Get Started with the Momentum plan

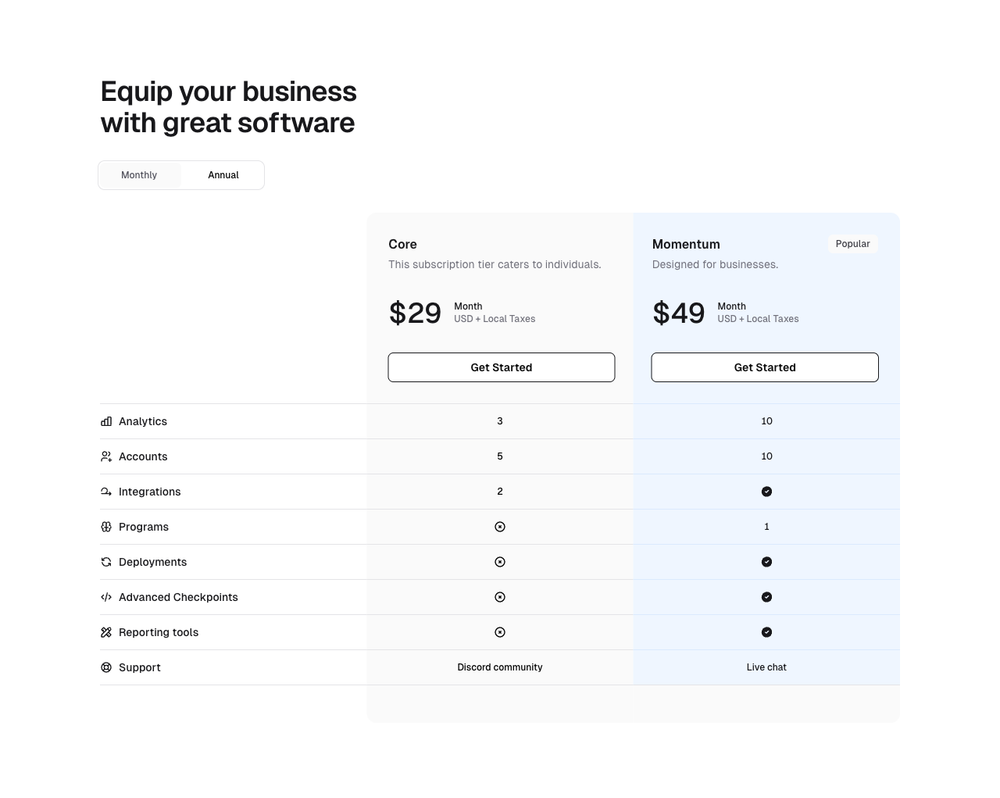765,367
